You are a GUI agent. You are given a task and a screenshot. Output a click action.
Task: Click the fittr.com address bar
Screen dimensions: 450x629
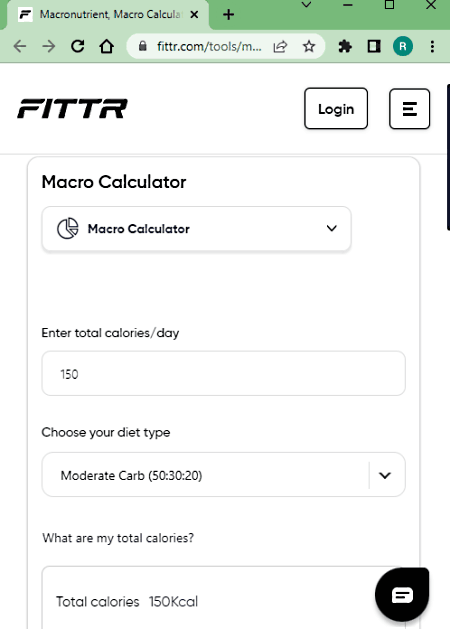(x=209, y=47)
